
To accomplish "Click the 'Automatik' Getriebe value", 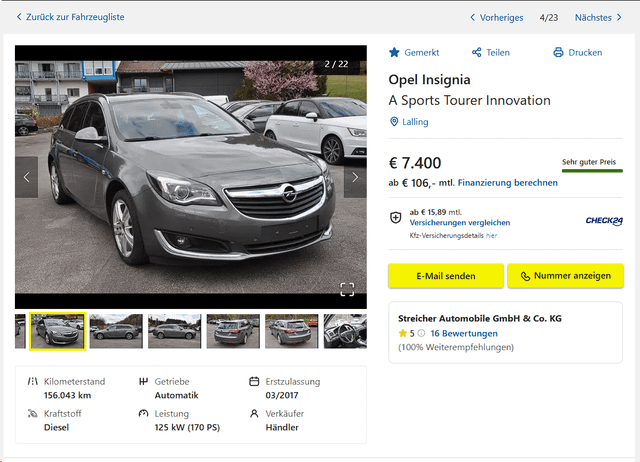I will [176, 395].
